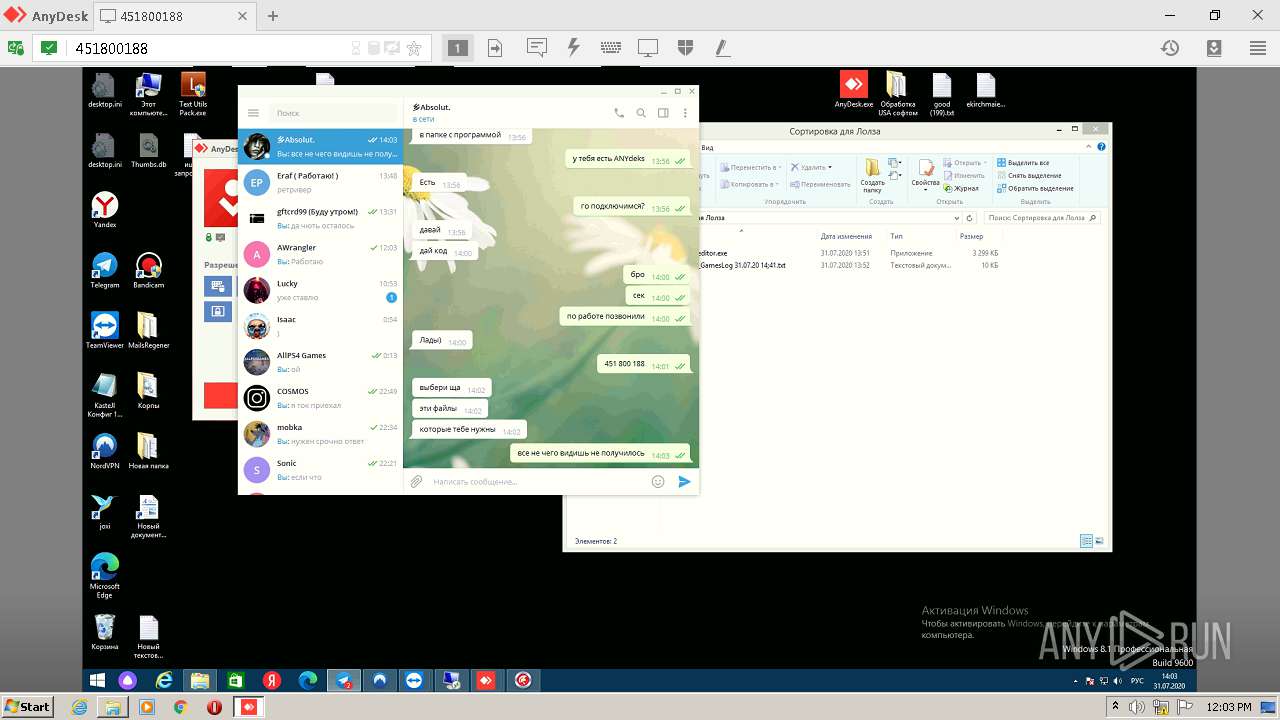Open the TeamViewer desktop shortcut
Viewport: 1280px width, 720px height.
pos(104,330)
